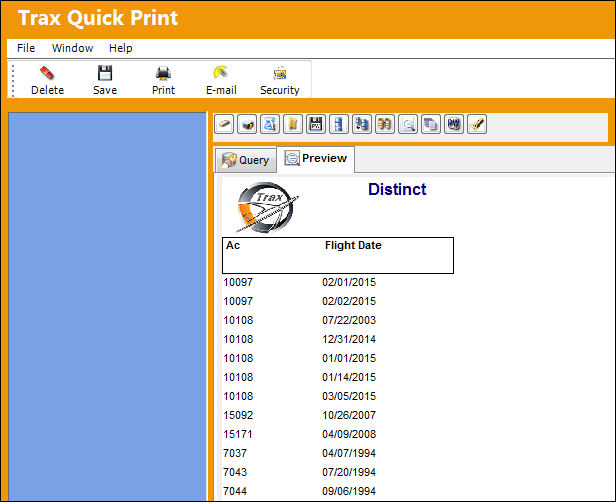Click date cell 04/09/2008
616x502 pixels.
point(349,434)
